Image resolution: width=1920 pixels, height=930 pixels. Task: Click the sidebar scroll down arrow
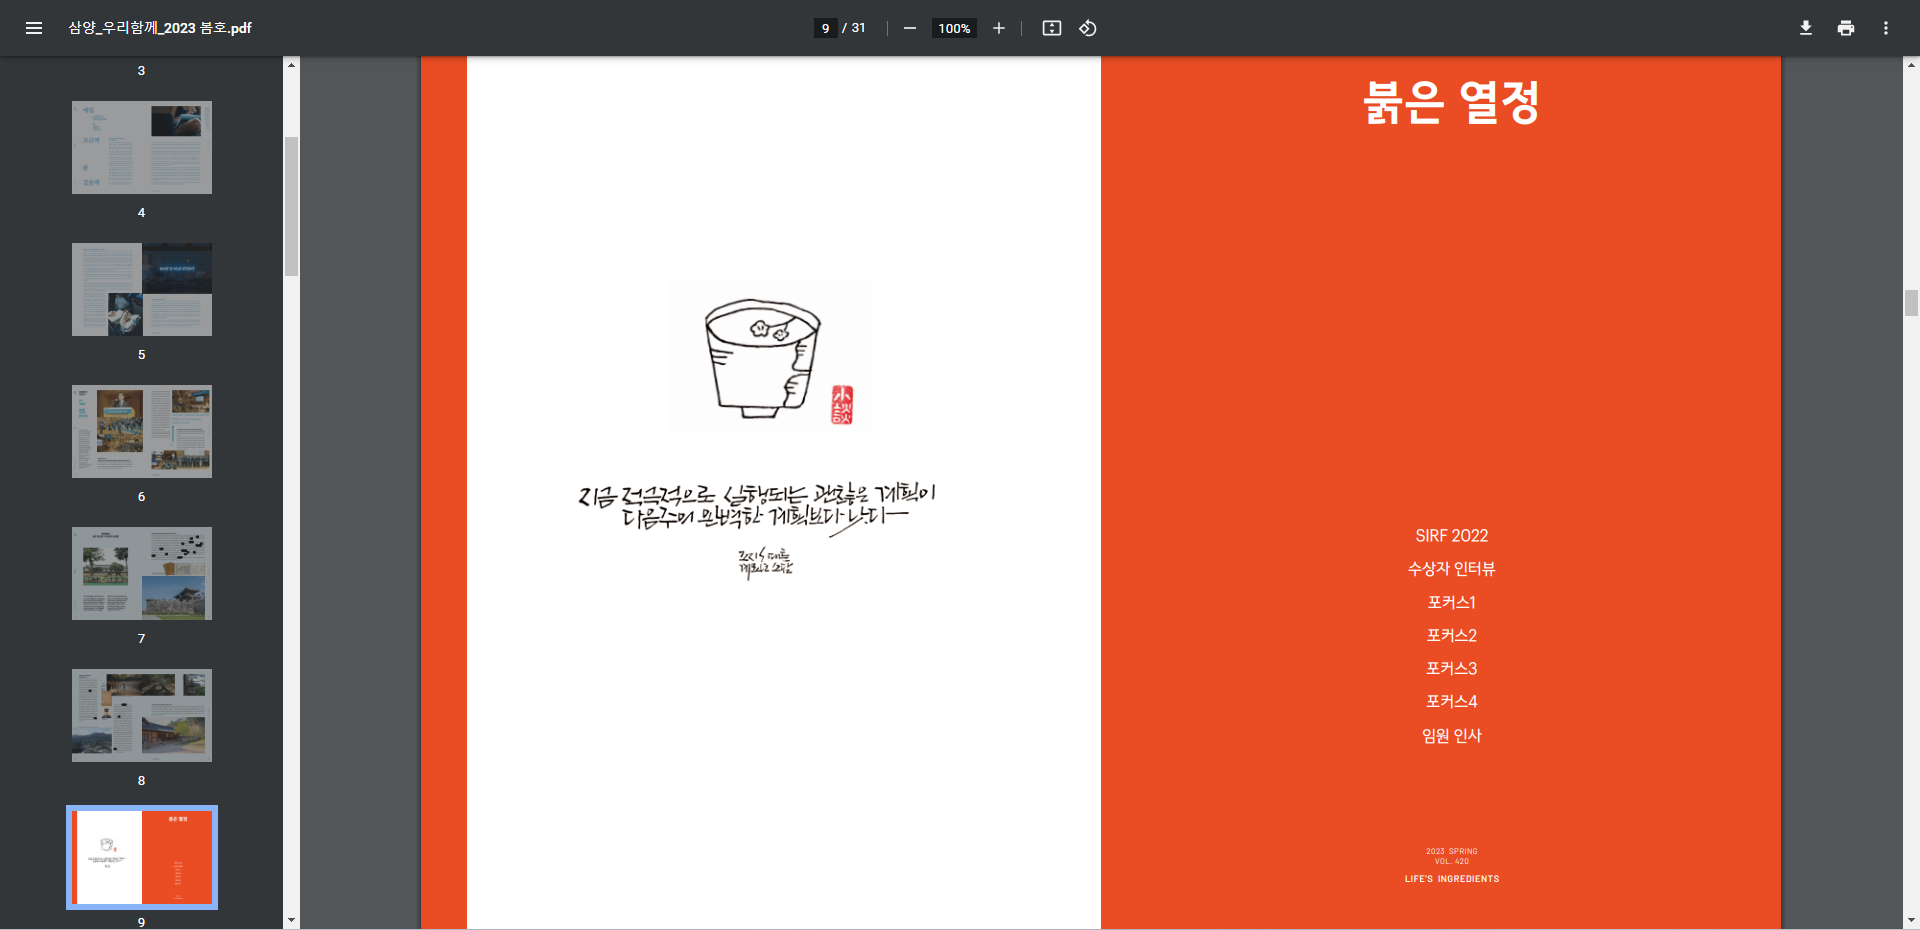coord(291,920)
